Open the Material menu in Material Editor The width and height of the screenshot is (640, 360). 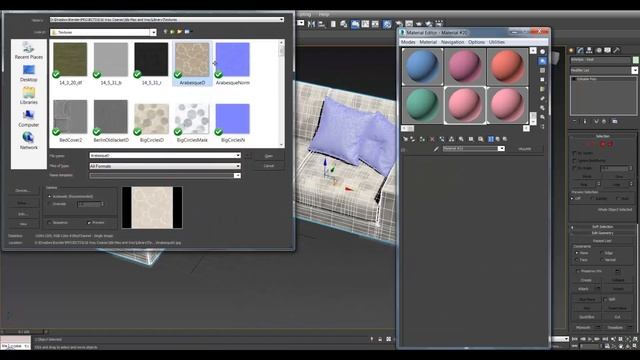point(428,42)
